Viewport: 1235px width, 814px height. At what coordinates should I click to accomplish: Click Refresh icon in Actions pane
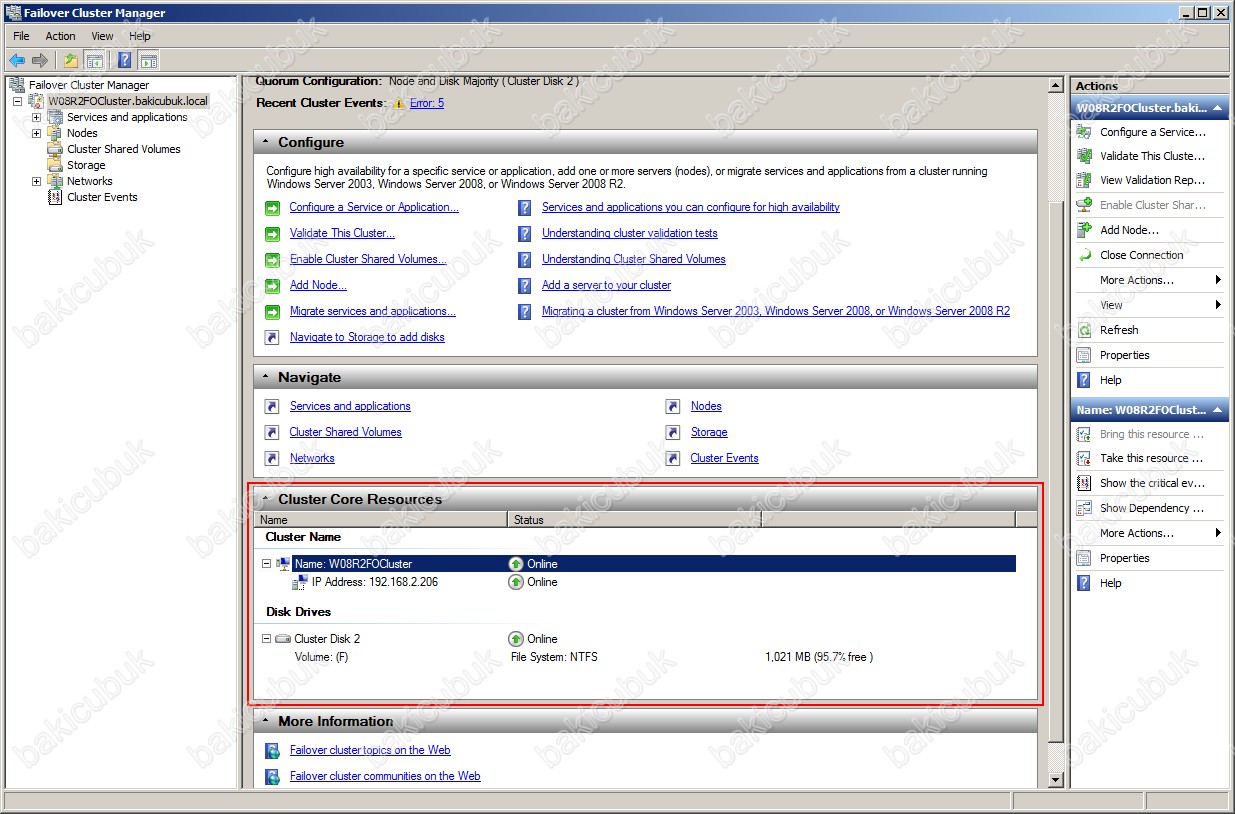(1084, 330)
